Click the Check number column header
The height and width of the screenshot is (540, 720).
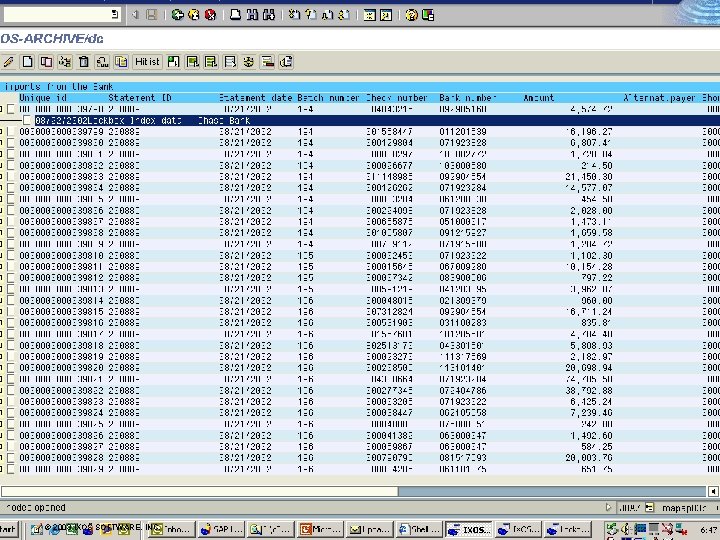point(397,98)
